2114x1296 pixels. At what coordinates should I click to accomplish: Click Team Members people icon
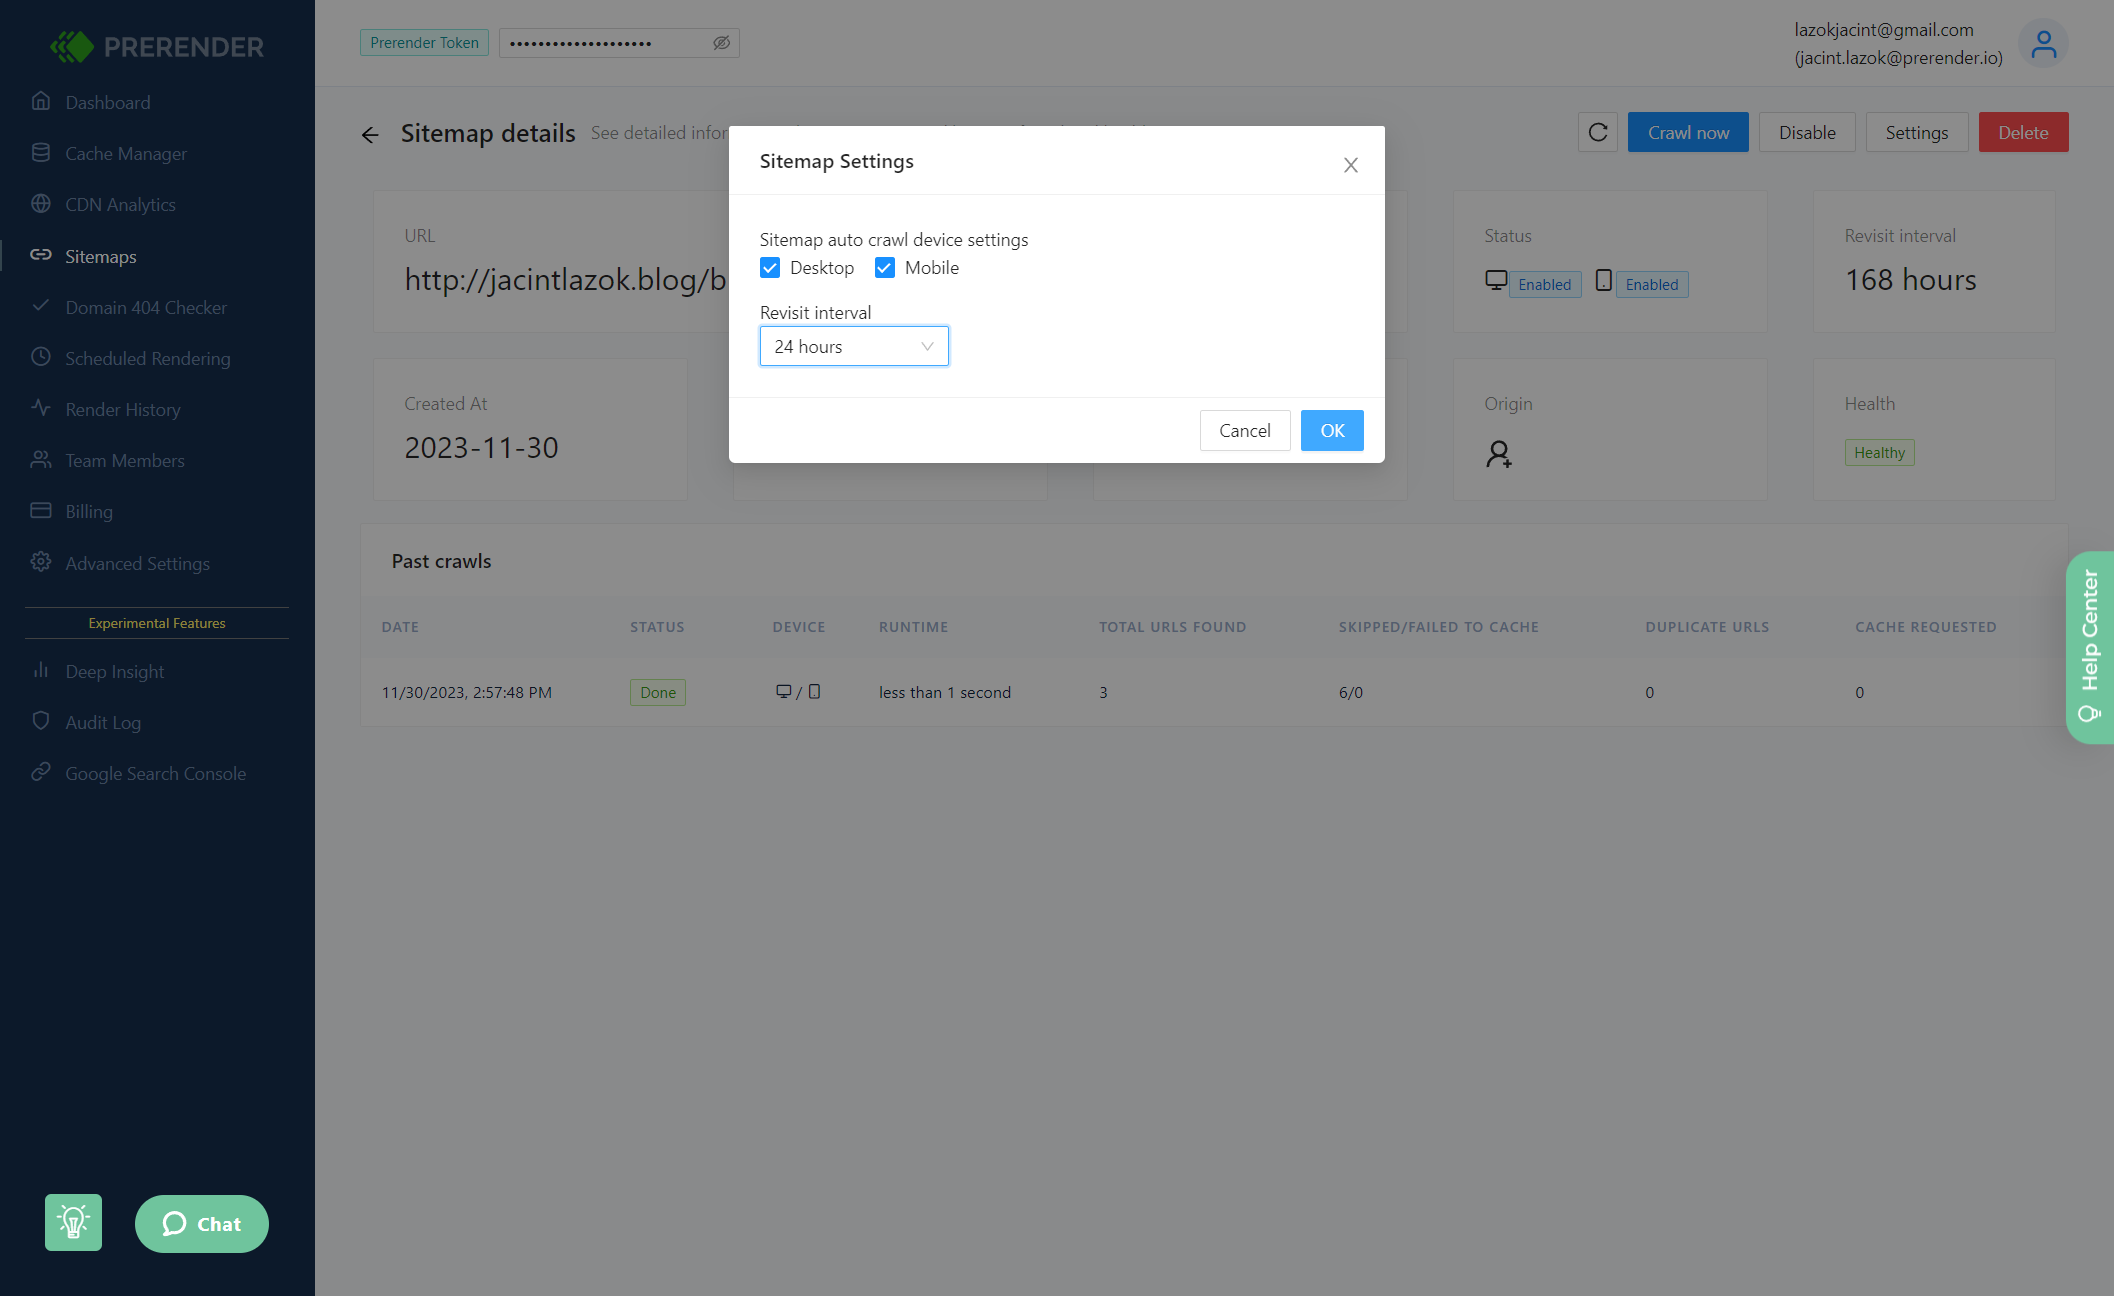point(41,459)
